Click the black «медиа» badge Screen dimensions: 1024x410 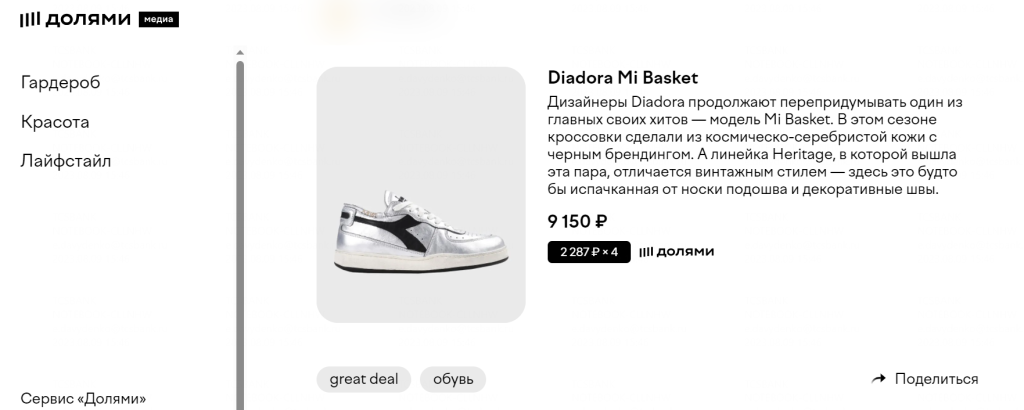click(159, 20)
